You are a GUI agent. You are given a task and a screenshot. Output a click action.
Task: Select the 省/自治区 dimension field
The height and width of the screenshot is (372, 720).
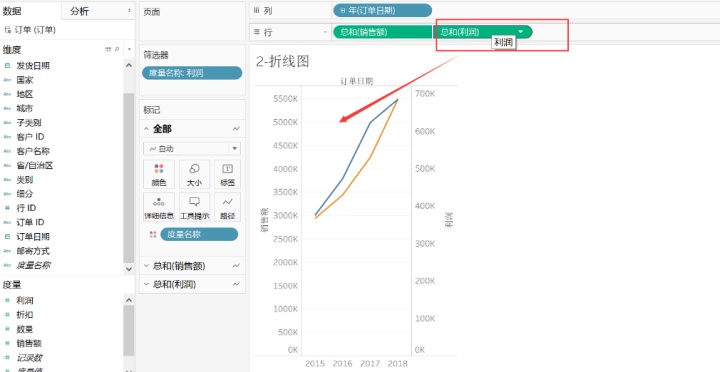(x=35, y=165)
